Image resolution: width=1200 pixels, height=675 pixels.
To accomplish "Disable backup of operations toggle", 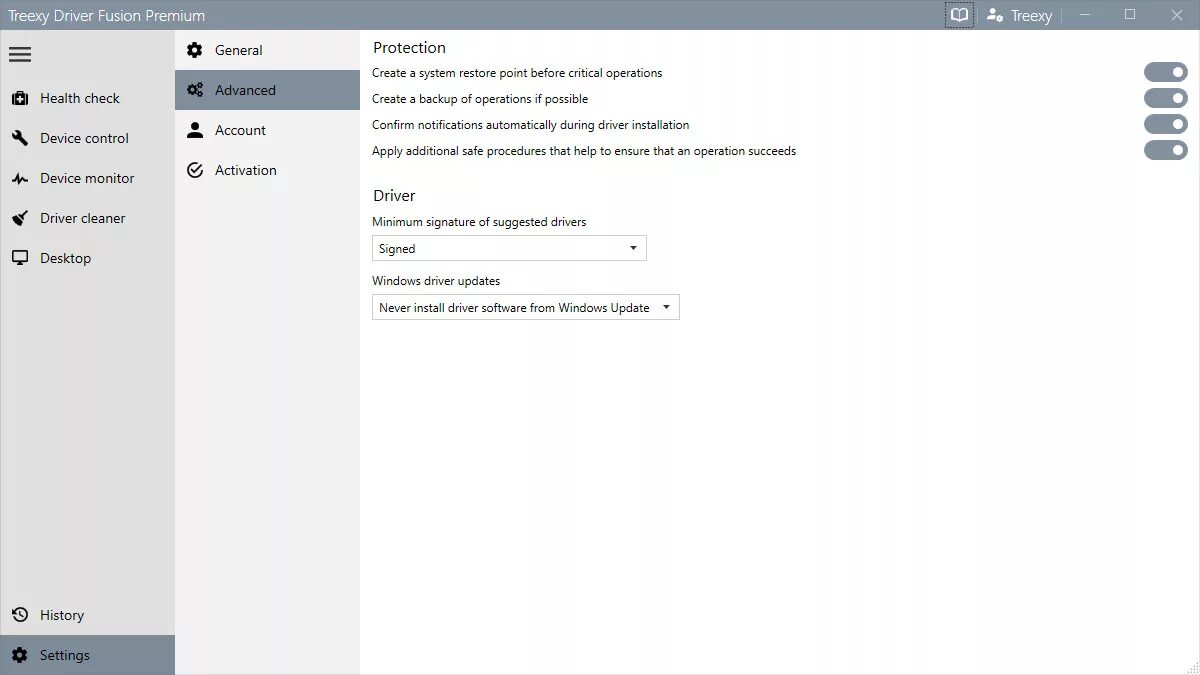I will point(1166,98).
